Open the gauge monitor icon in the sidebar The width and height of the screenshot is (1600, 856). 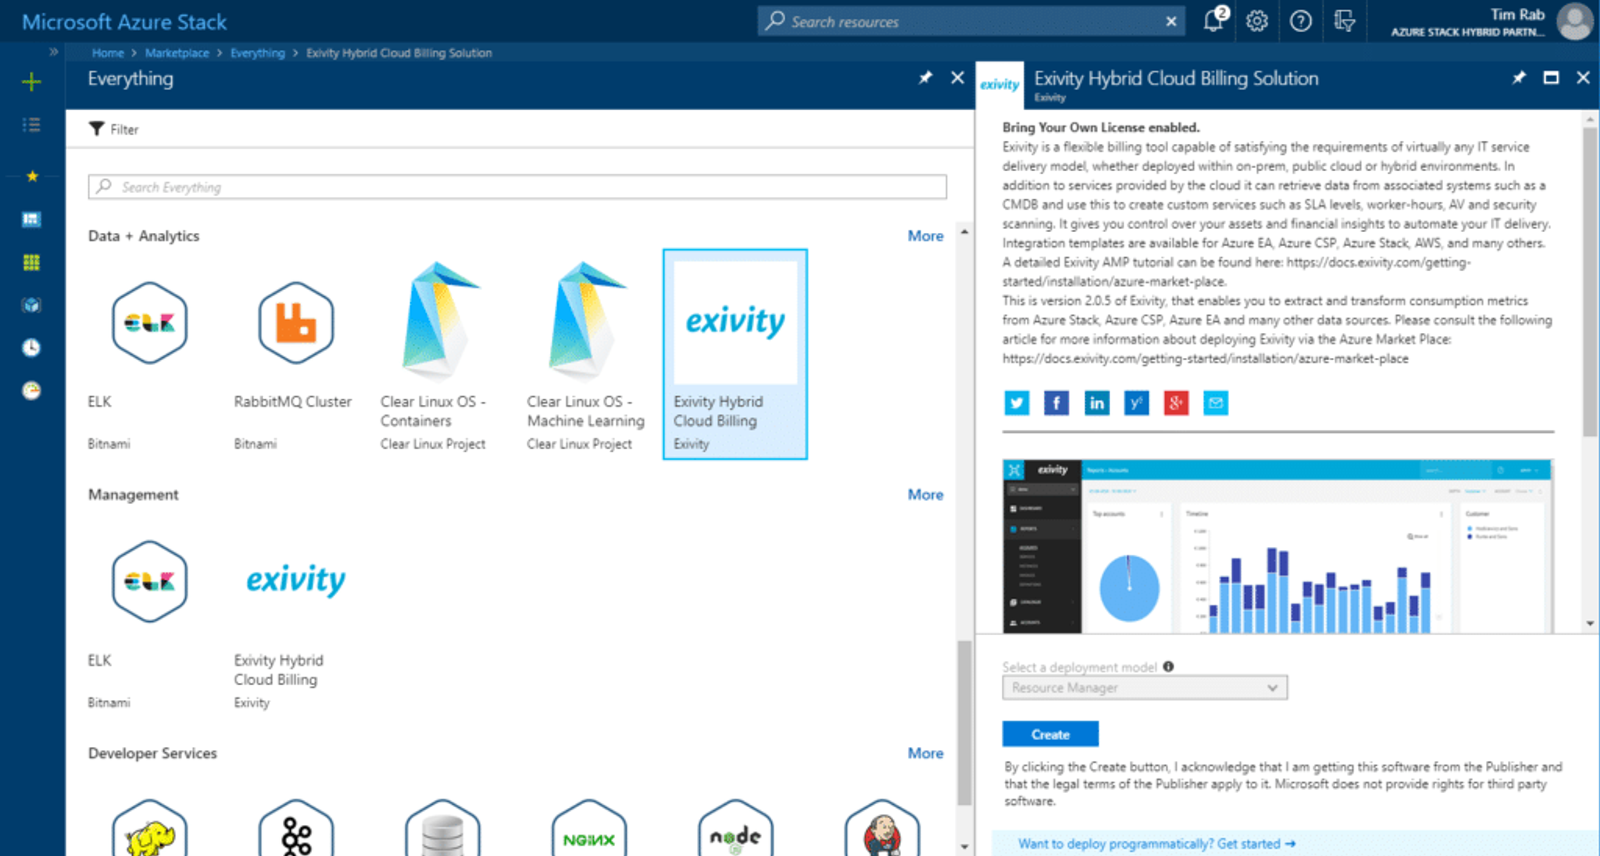coord(32,391)
